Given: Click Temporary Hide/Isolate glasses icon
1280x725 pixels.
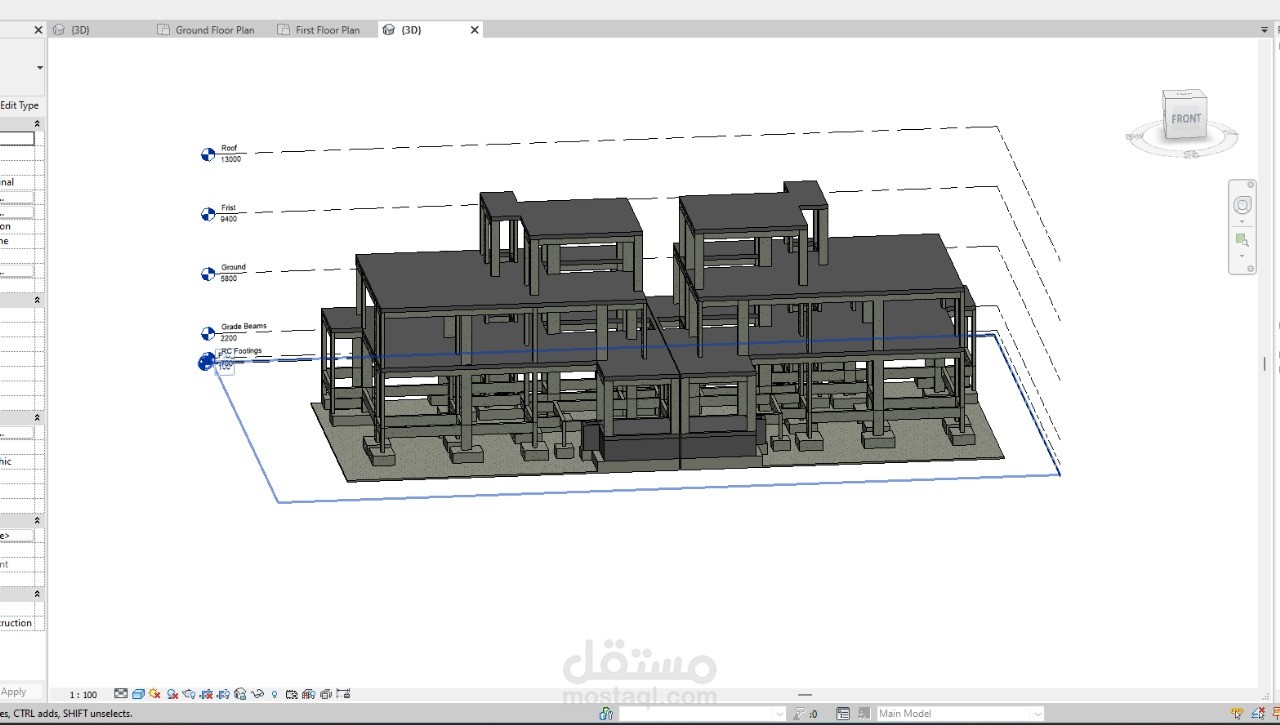Looking at the screenshot, I should pyautogui.click(x=257, y=694).
